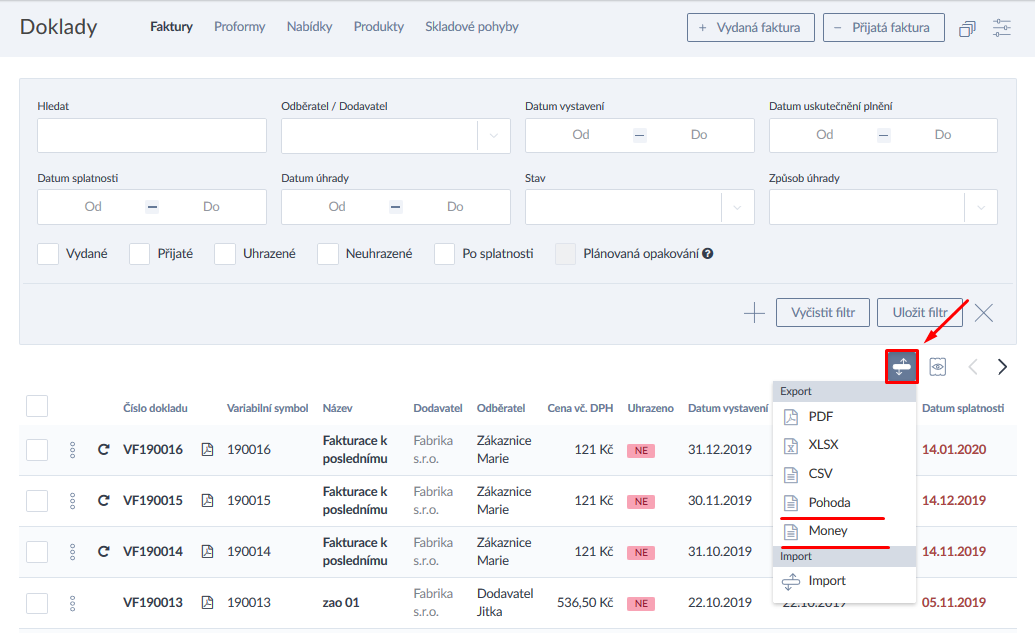Open the Způsob úhrady dropdown
Screen dimensions: 1035x633
[980, 207]
